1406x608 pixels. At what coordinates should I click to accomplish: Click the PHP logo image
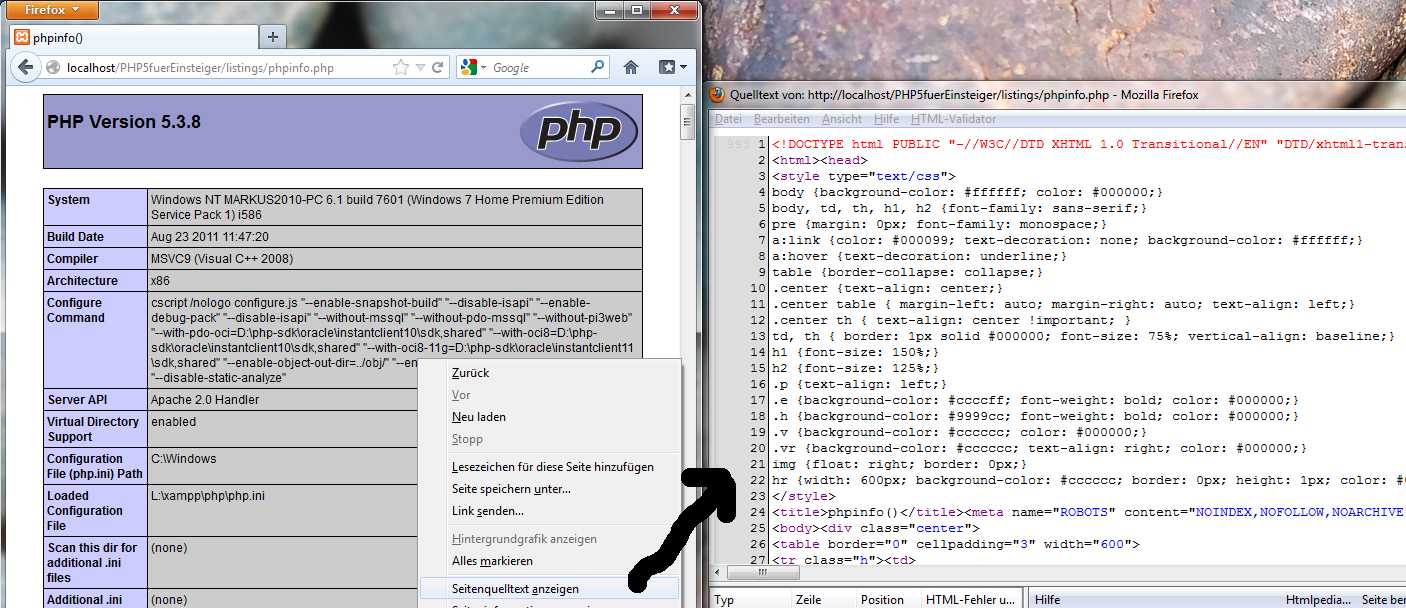tap(578, 132)
